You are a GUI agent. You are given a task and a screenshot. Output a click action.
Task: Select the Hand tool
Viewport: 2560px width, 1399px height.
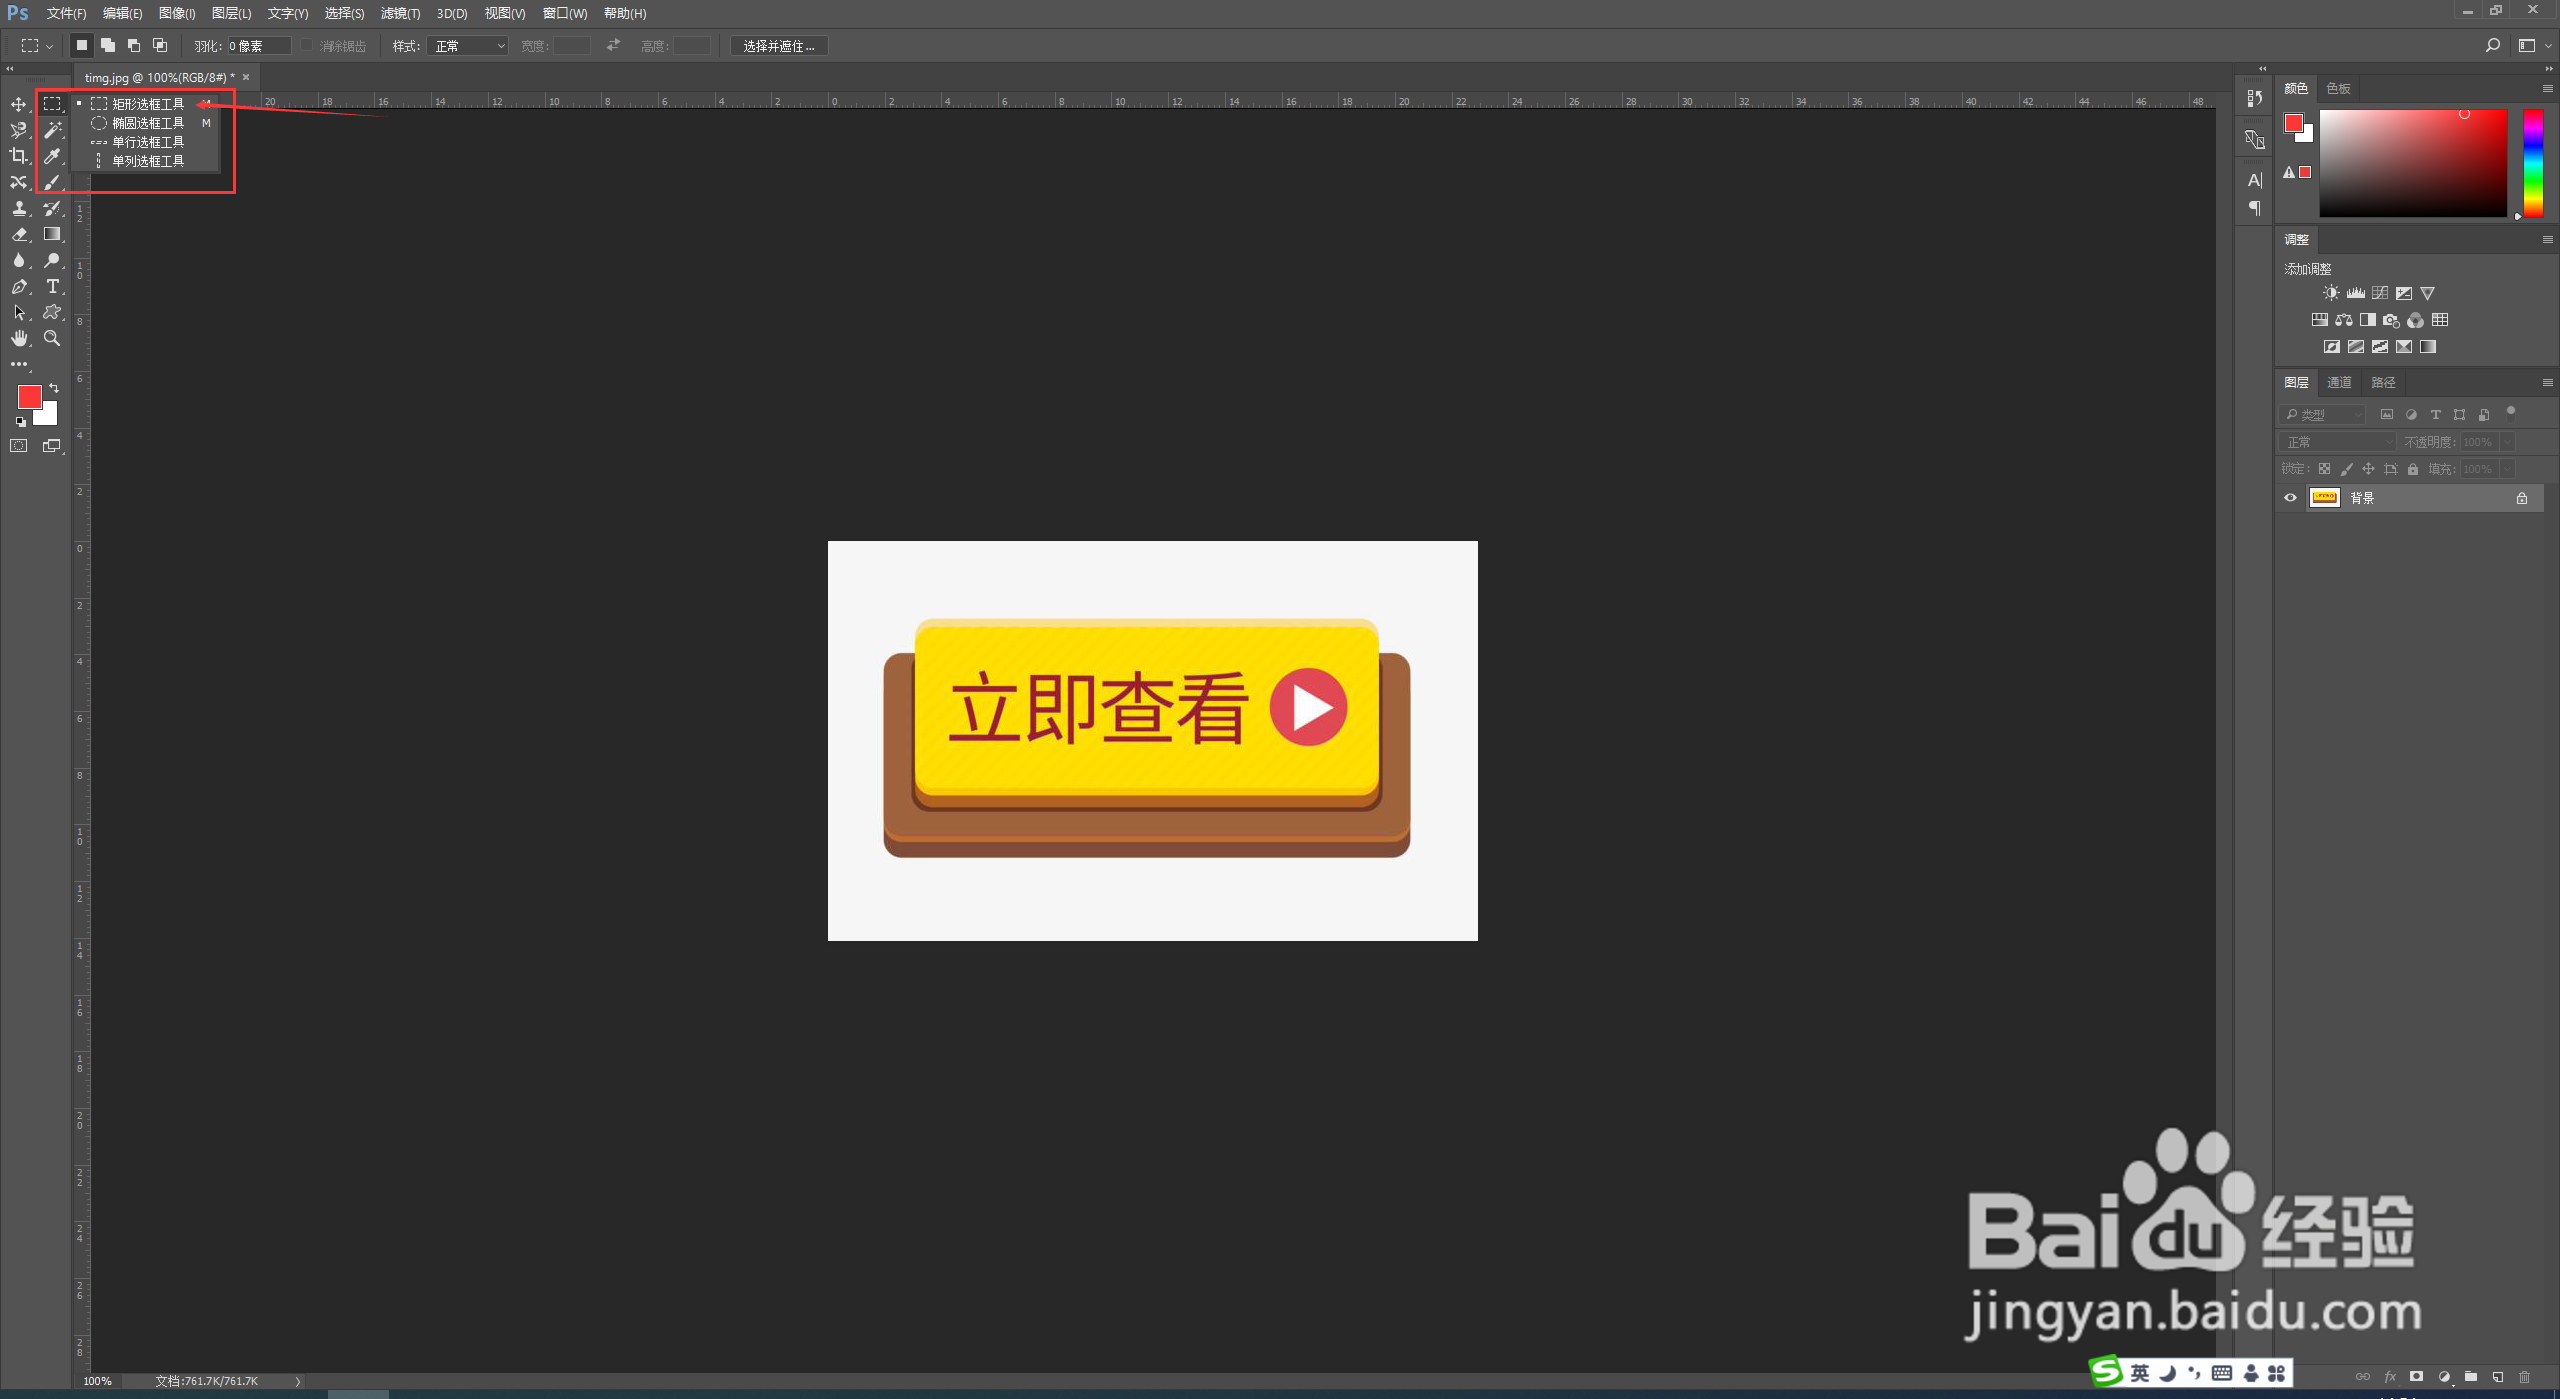click(x=19, y=339)
